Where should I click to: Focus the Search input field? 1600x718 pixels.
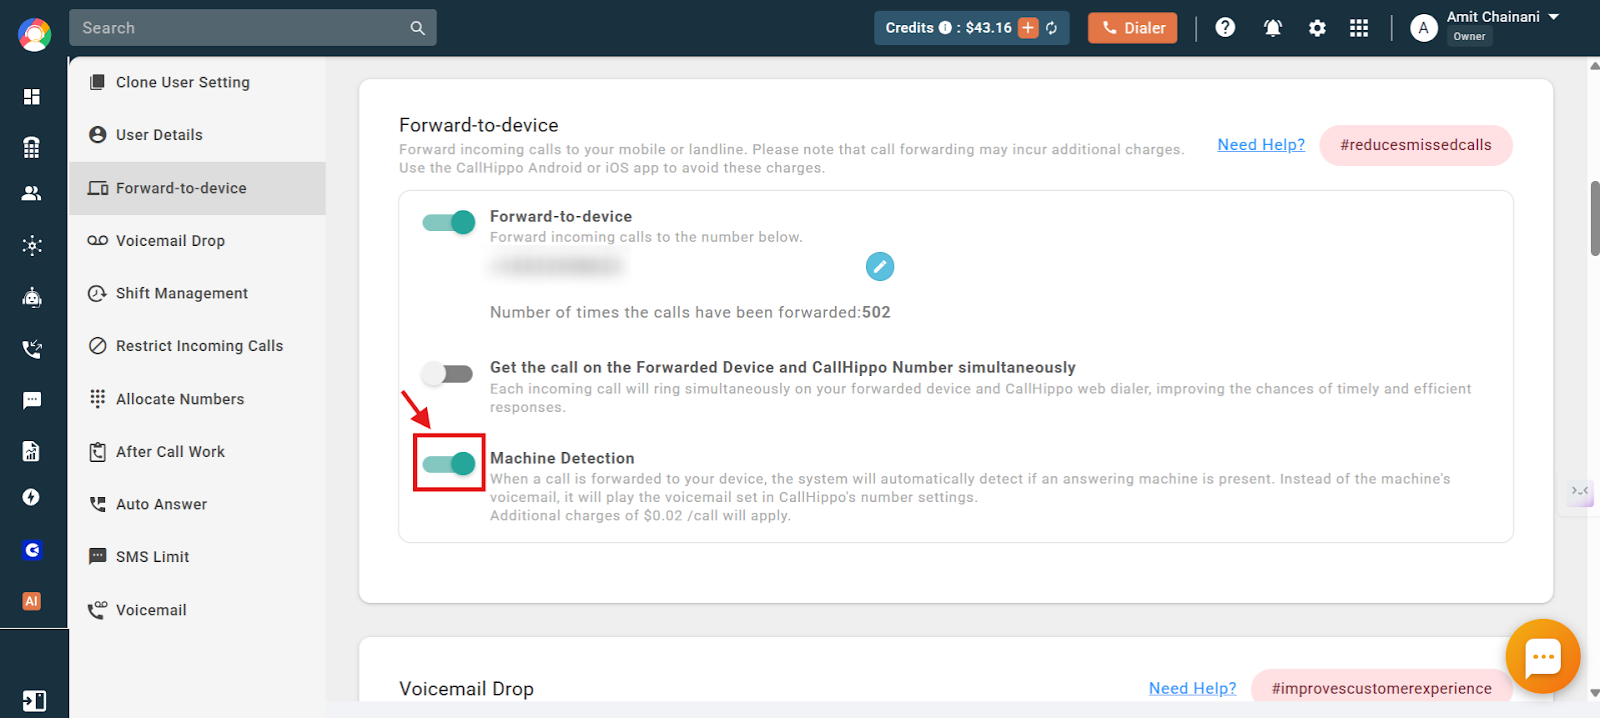[x=240, y=28]
